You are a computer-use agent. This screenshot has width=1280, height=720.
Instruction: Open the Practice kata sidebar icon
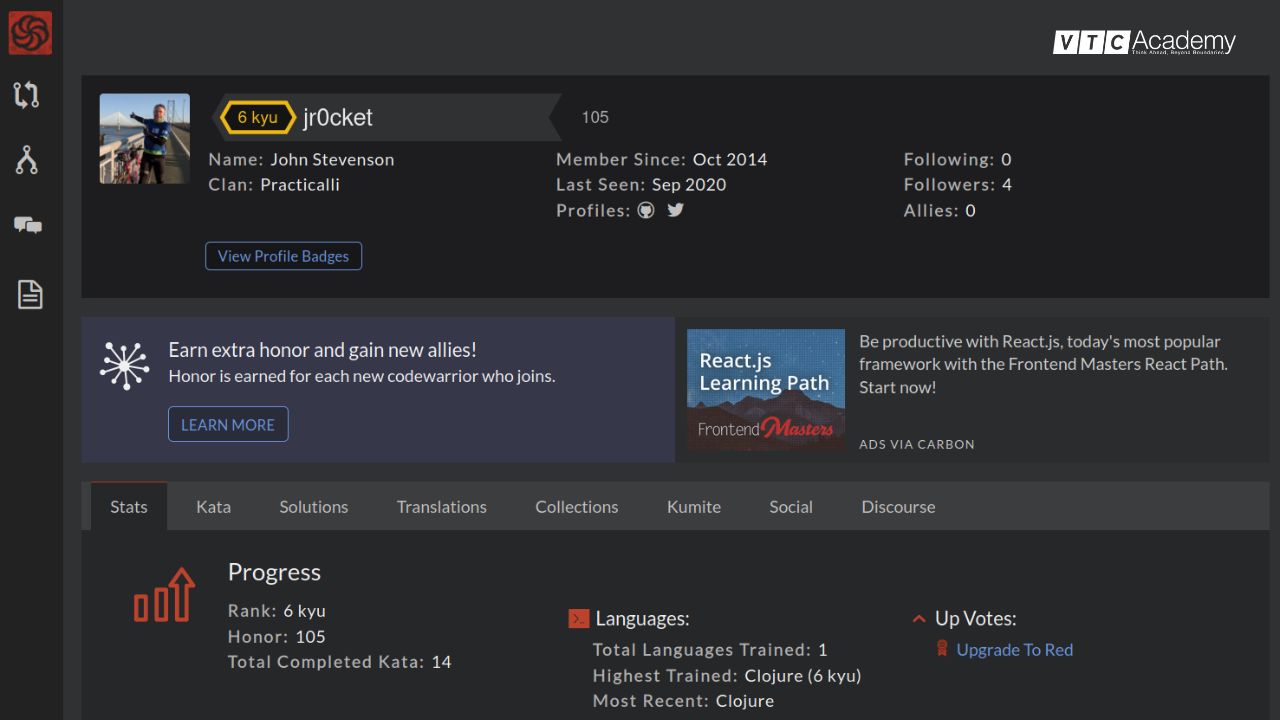27,95
